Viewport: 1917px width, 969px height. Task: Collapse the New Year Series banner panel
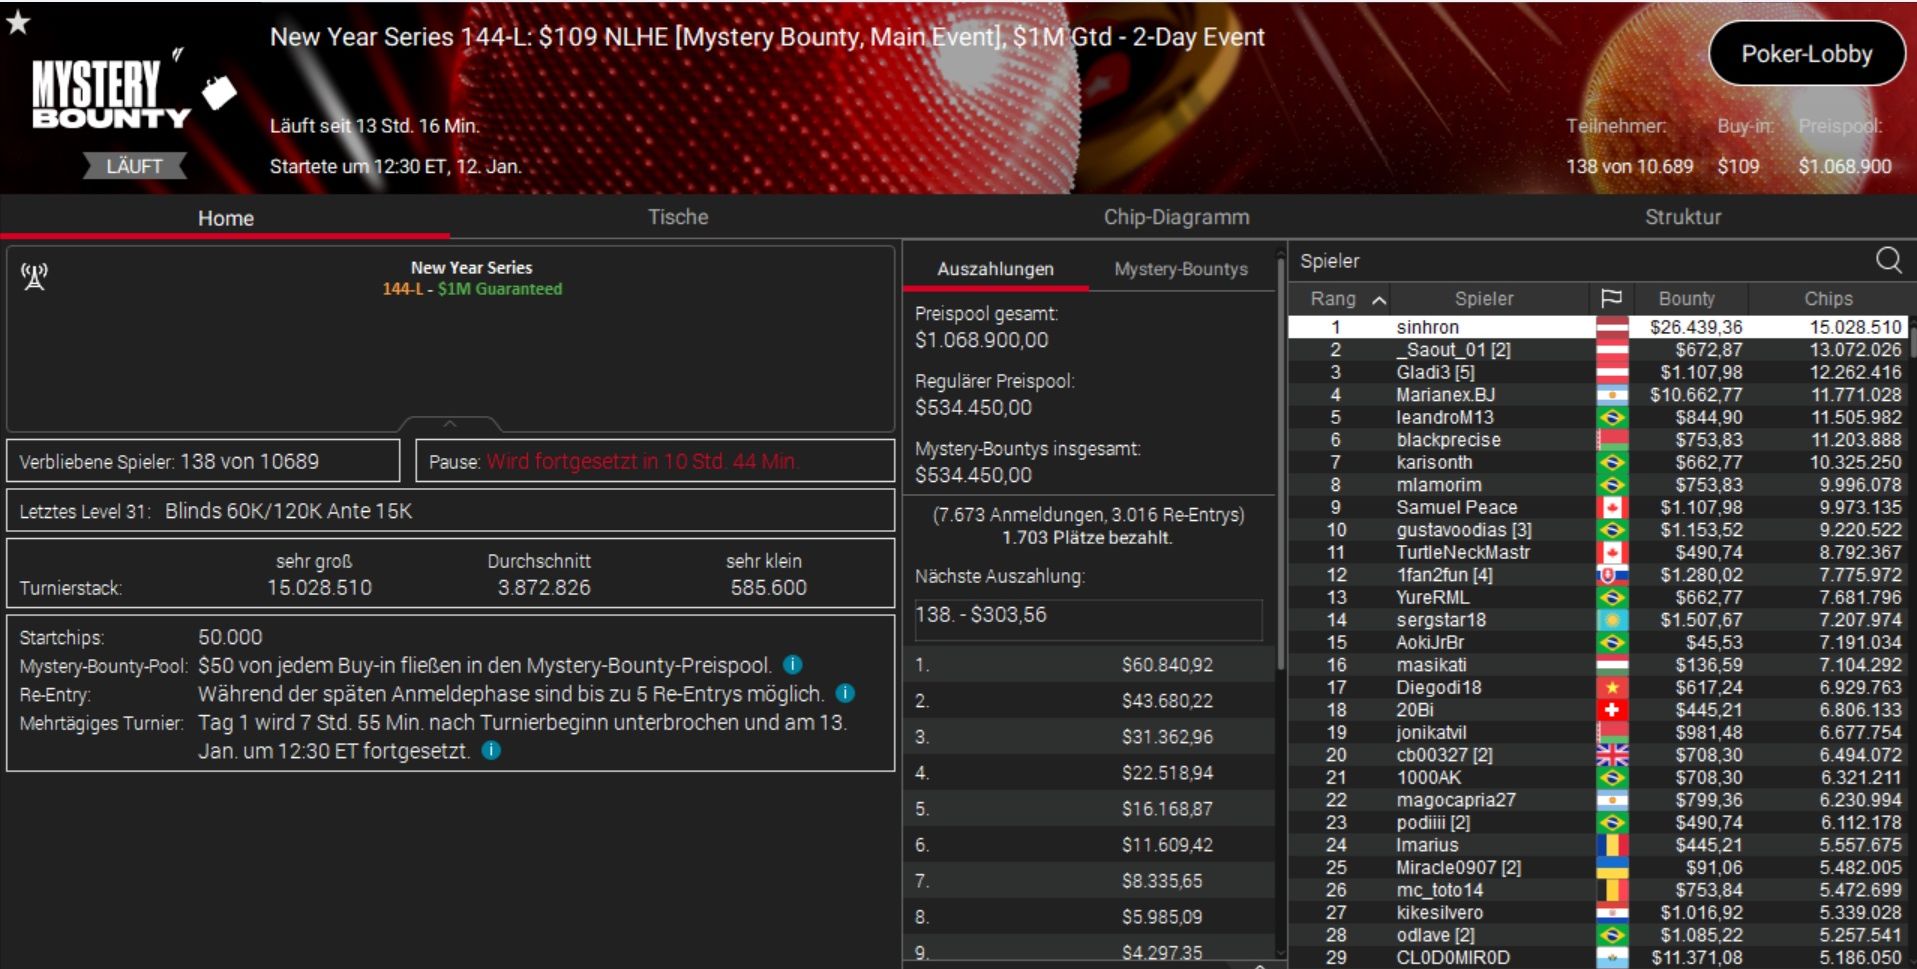(x=450, y=424)
